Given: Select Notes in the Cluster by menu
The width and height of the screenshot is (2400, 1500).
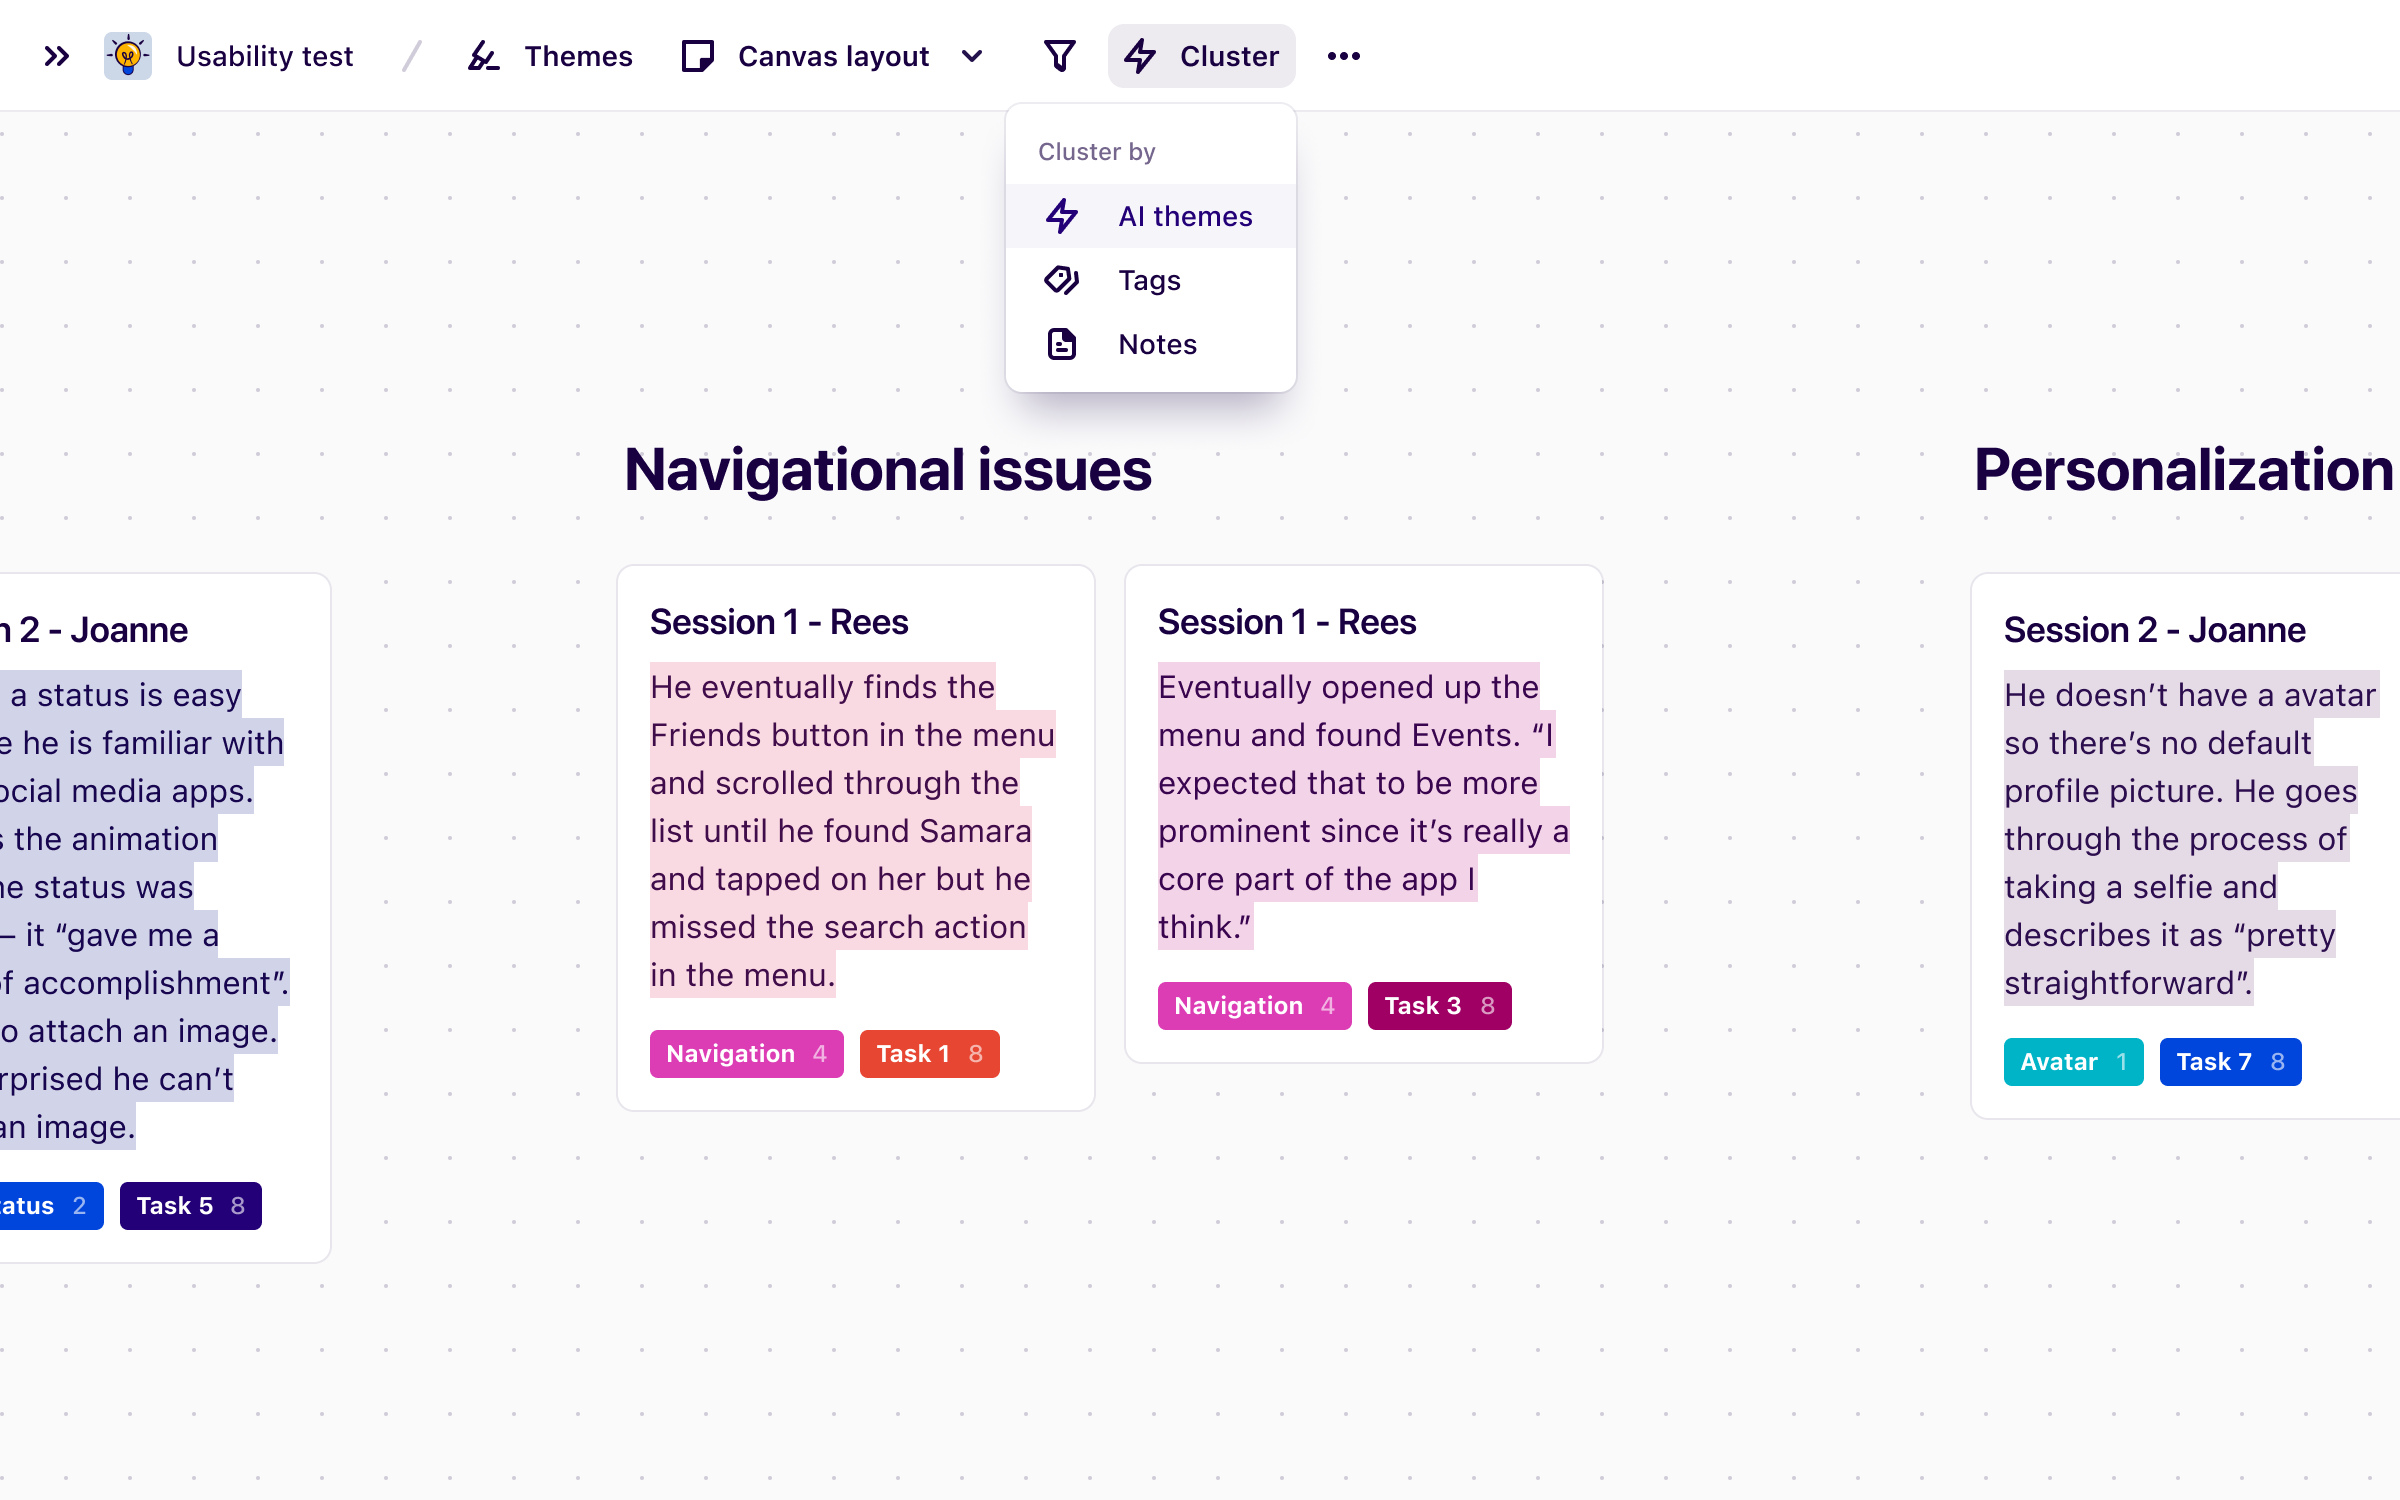Looking at the screenshot, I should point(1157,344).
